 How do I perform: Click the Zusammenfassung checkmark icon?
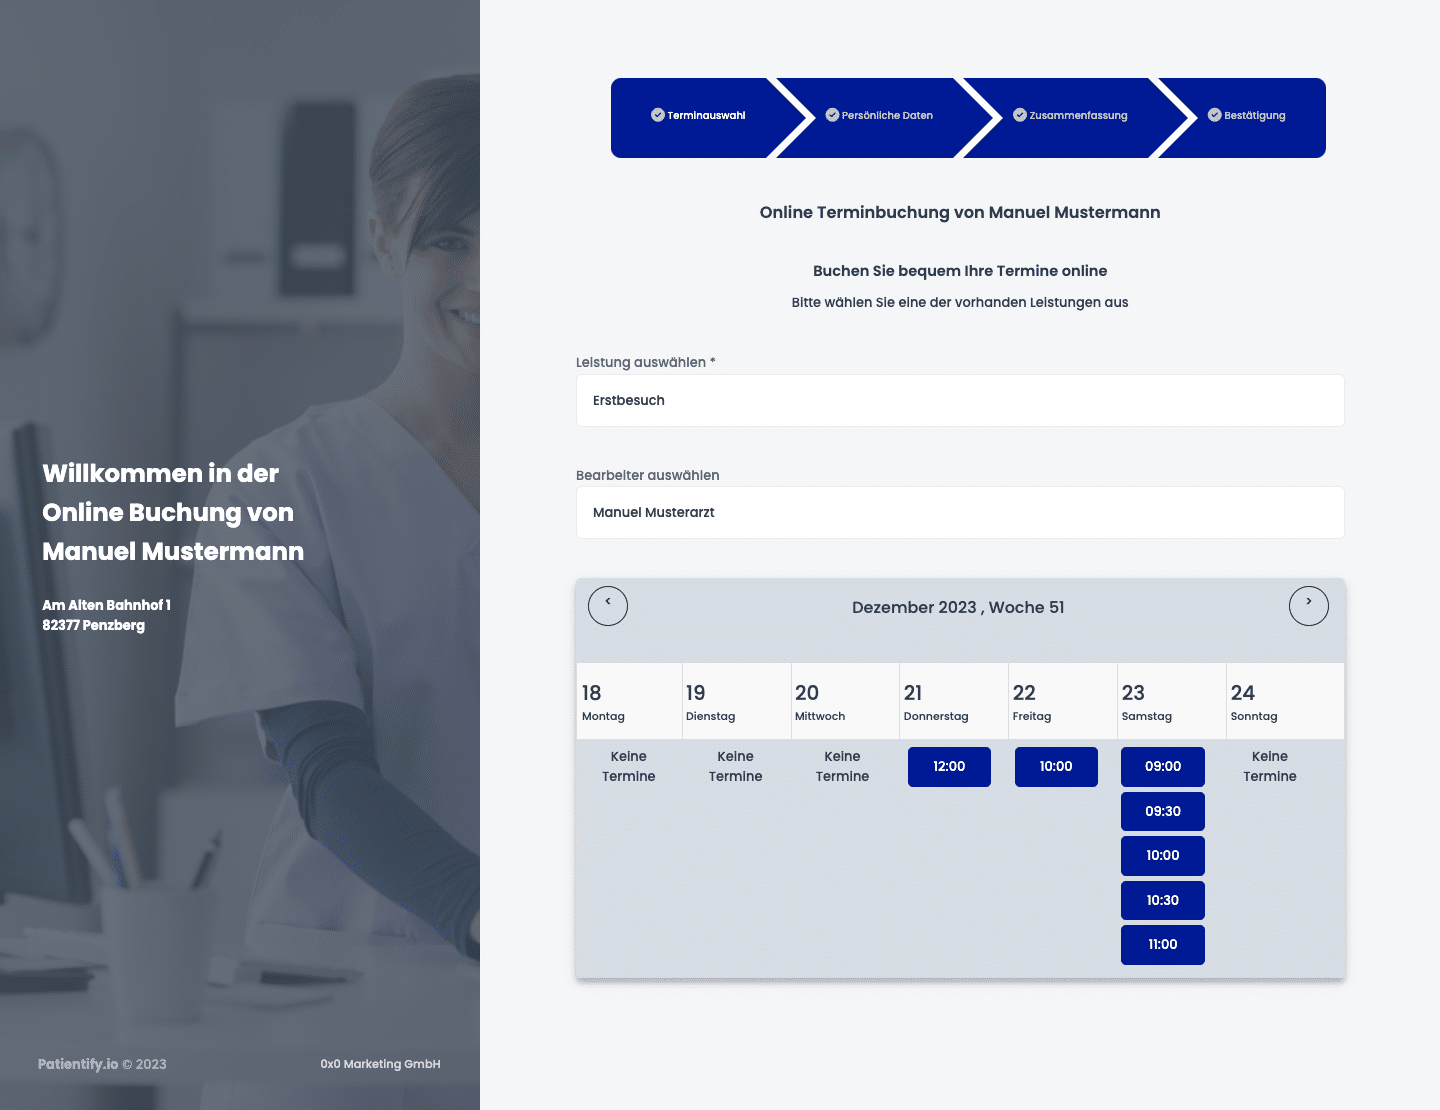[x=1020, y=115]
